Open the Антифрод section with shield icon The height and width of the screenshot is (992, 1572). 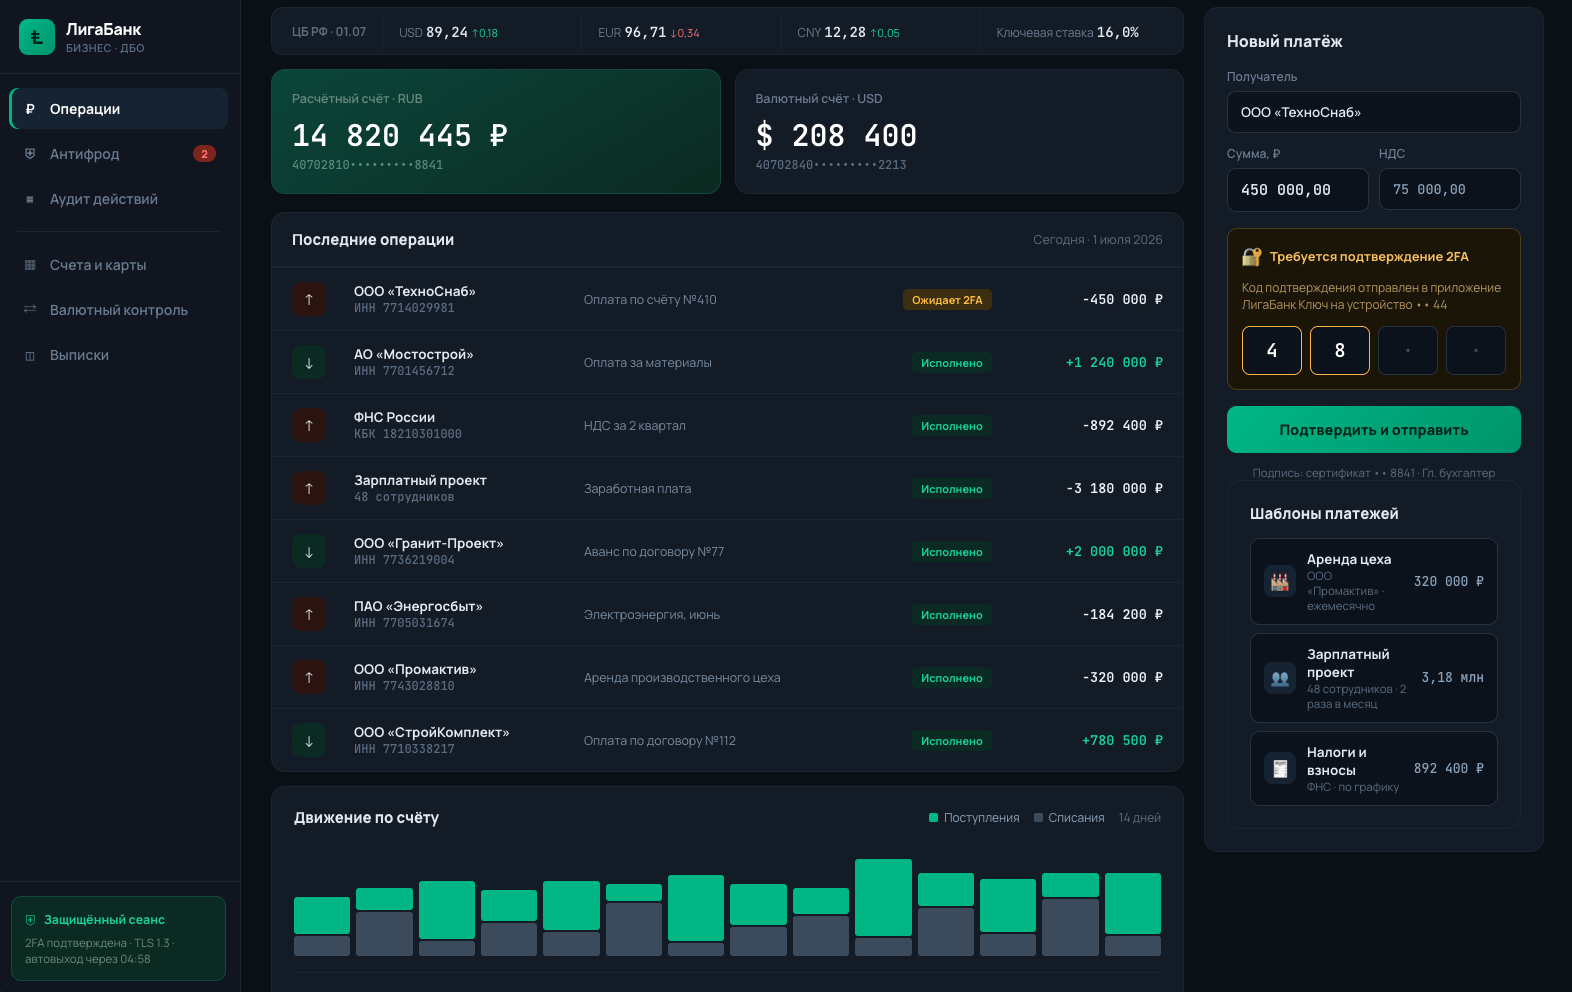coord(119,154)
